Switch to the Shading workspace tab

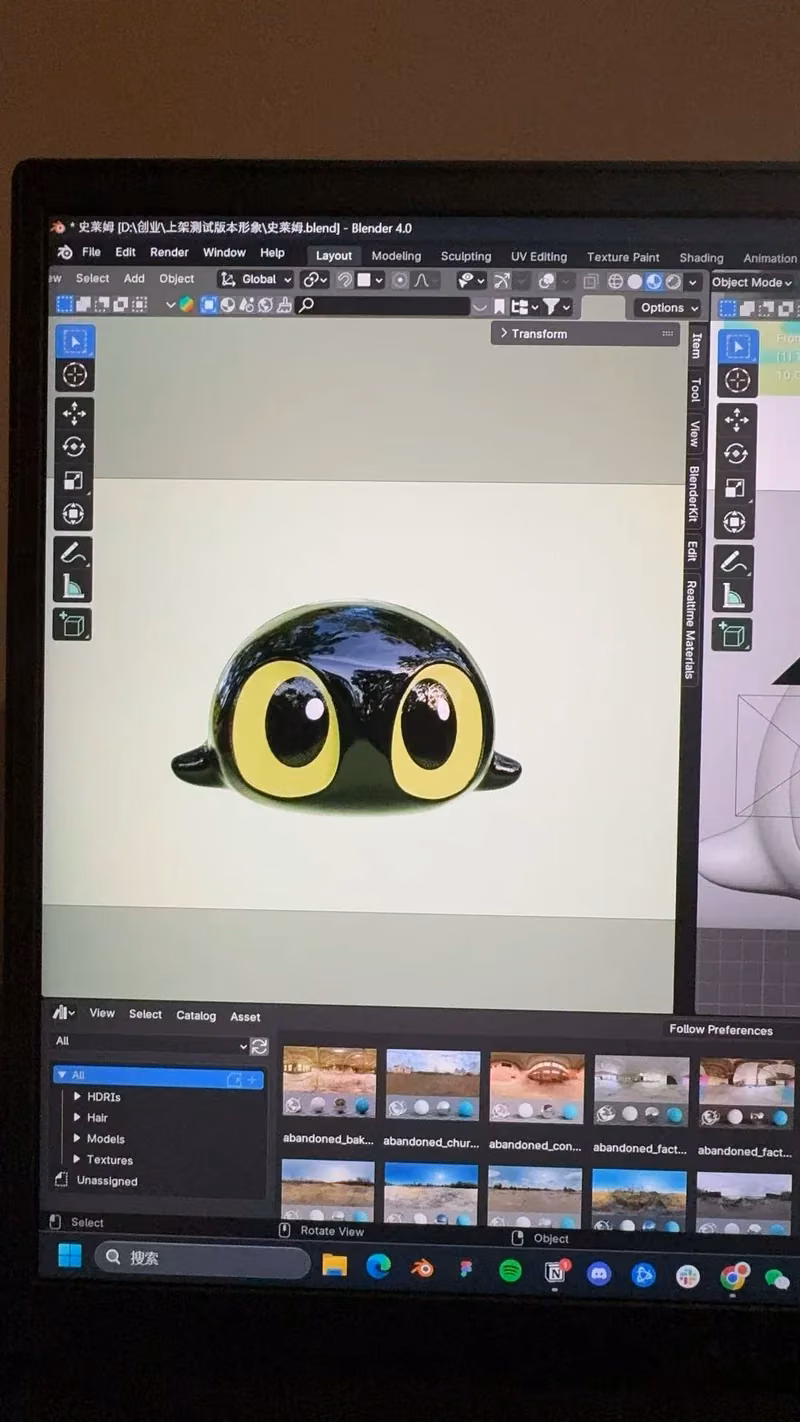(701, 258)
